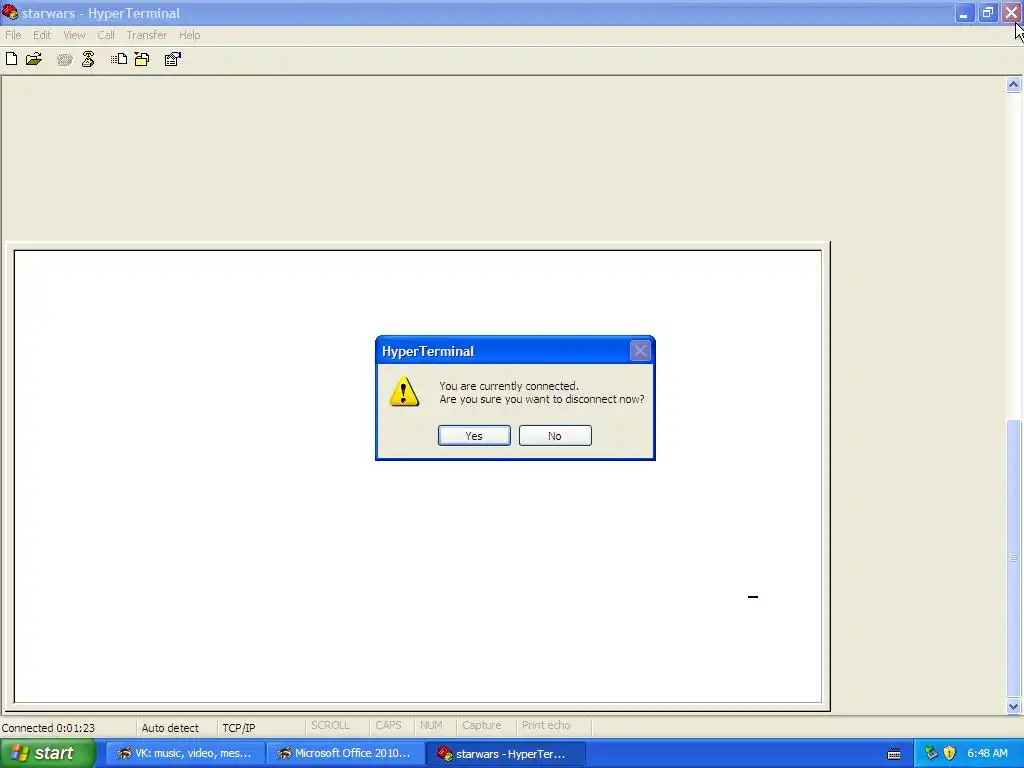Click the Capture status indicator
Screen dimensions: 1024x768
(481, 726)
